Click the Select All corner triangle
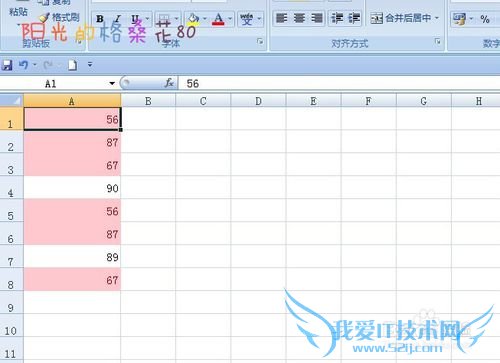This screenshot has width=500, height=363. (12, 101)
